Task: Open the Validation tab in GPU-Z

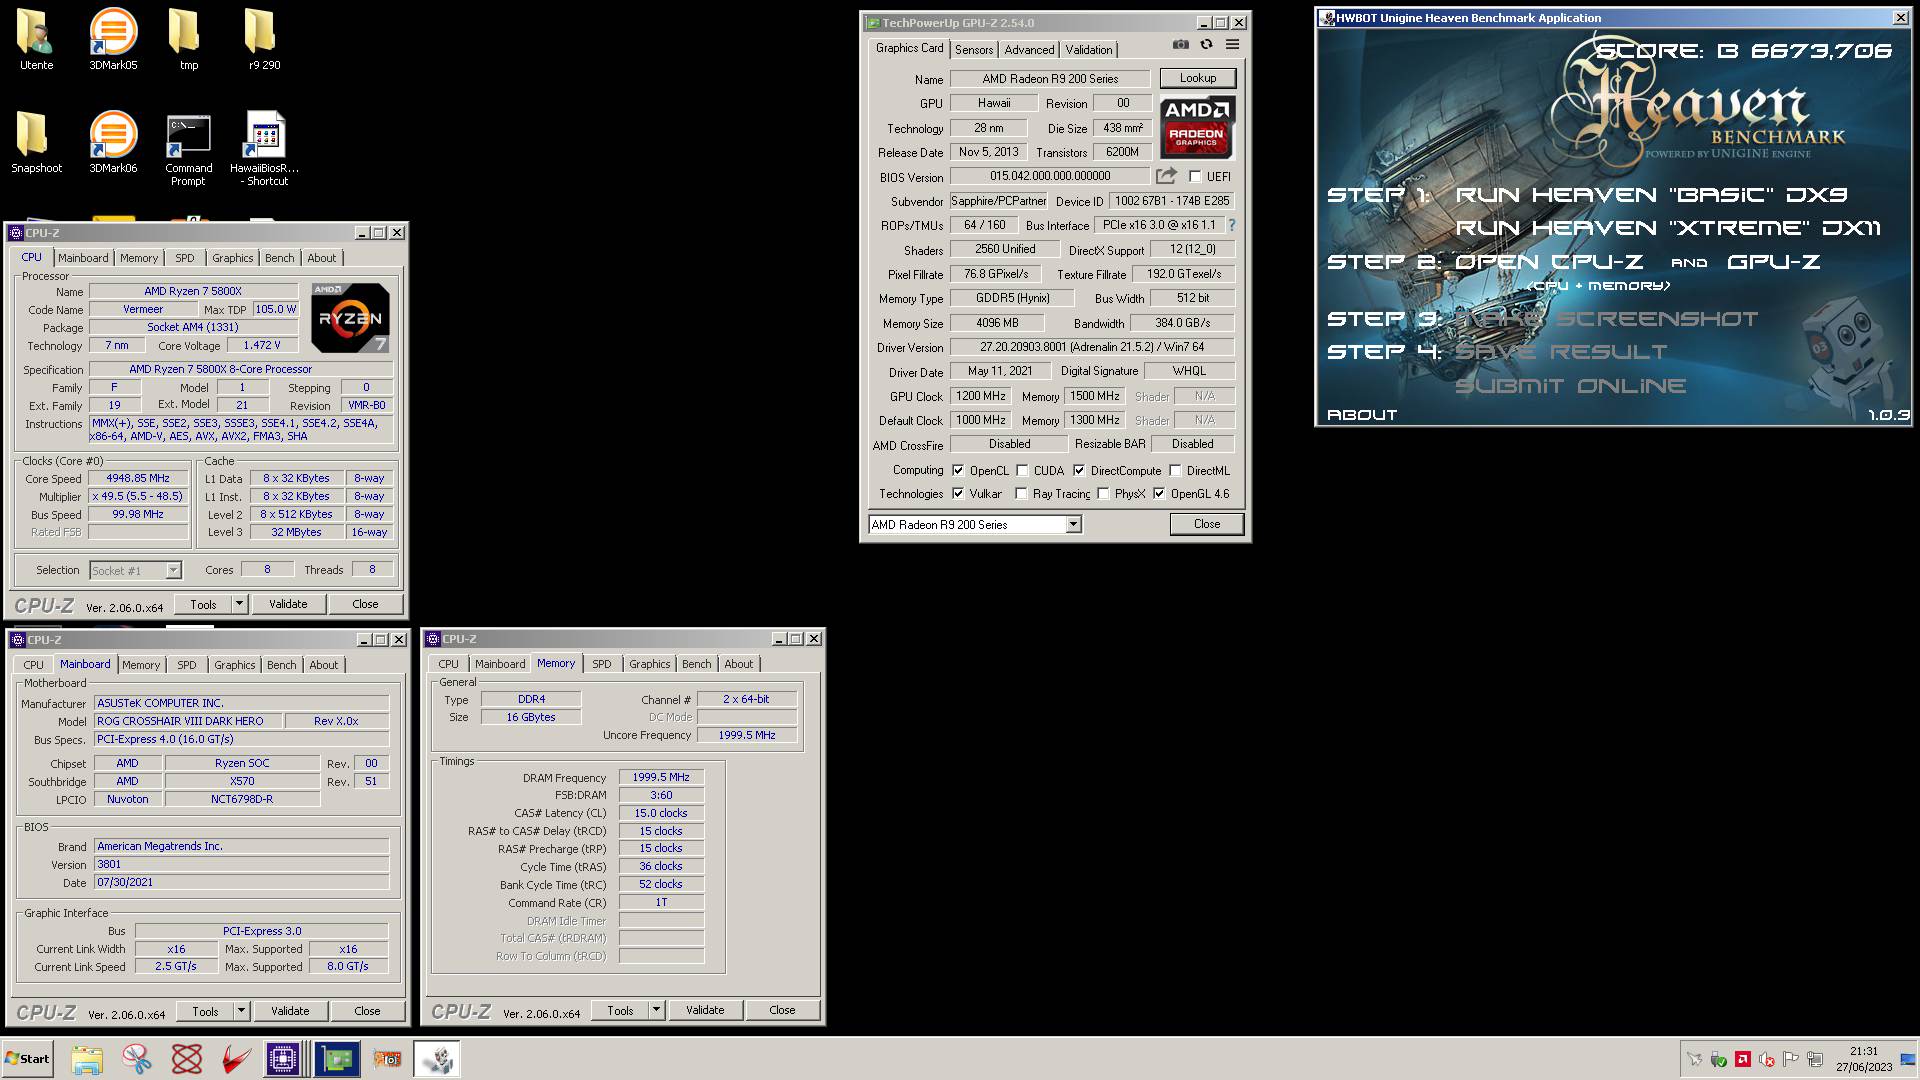Action: pos(1089,50)
